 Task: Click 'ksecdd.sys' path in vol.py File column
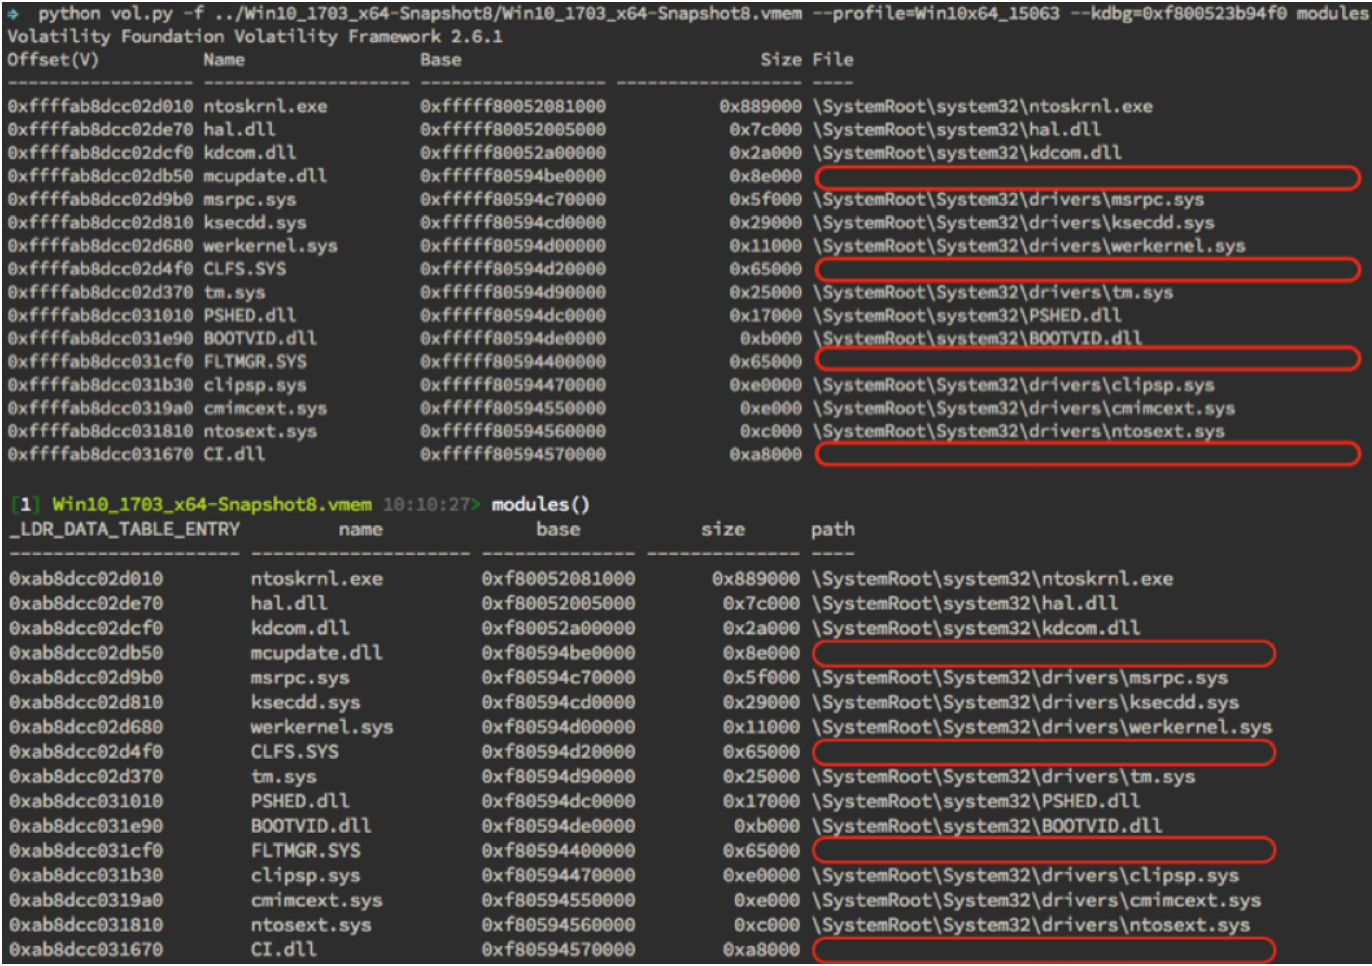[x=1014, y=222]
